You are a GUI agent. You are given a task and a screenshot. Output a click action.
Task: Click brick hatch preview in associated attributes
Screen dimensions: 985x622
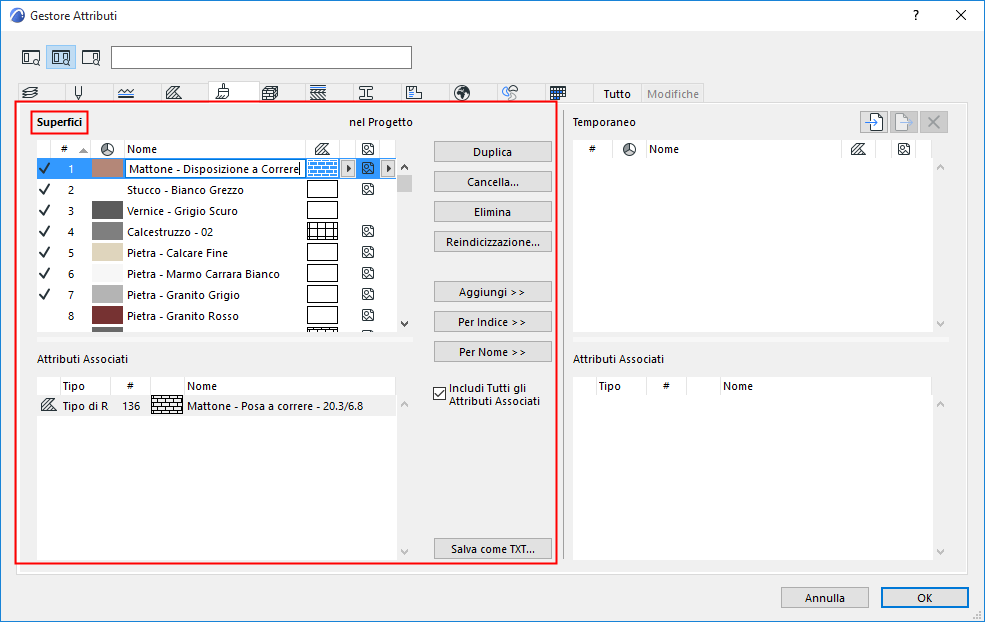point(167,405)
